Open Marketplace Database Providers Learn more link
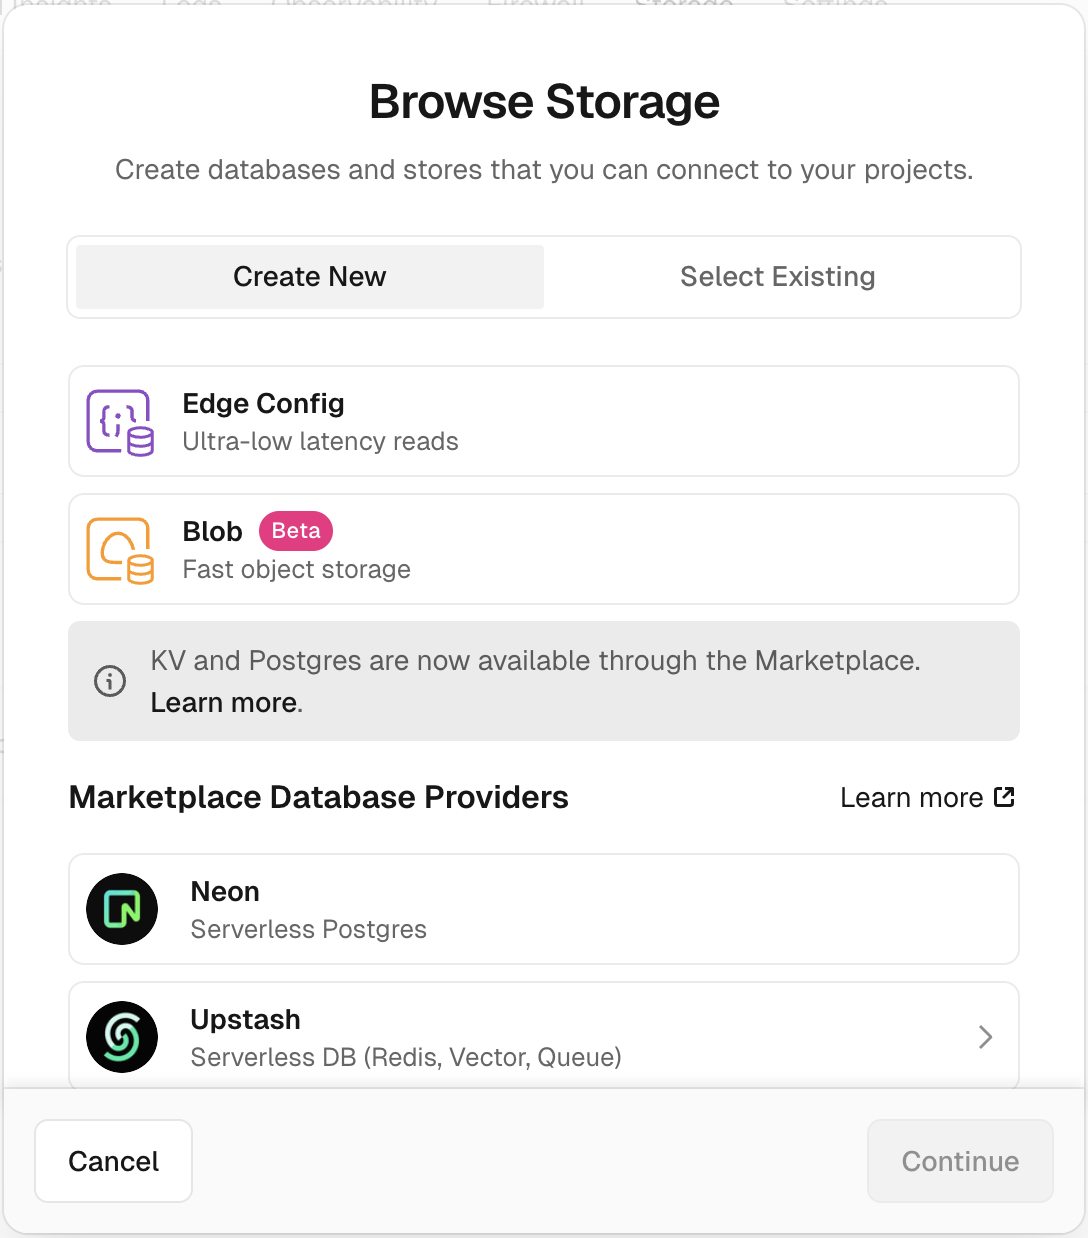Viewport: 1088px width, 1238px height. 911,798
